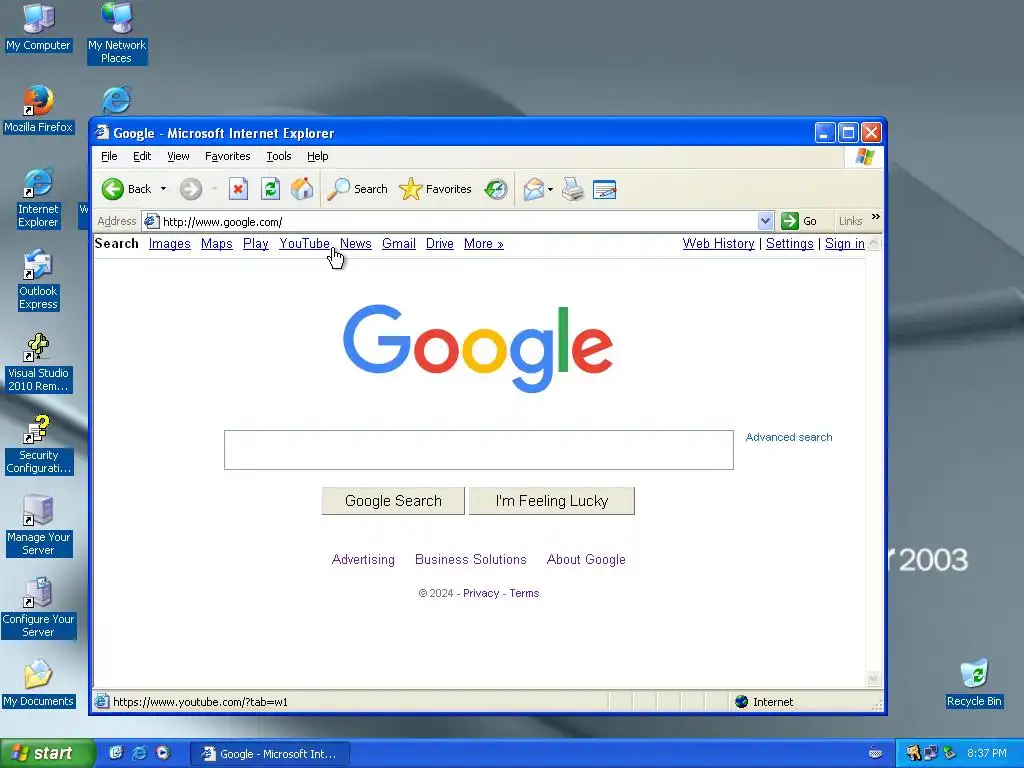The height and width of the screenshot is (768, 1024).
Task: Select the Visual Studio 2010 Remote desktop icon
Action: pyautogui.click(x=38, y=362)
